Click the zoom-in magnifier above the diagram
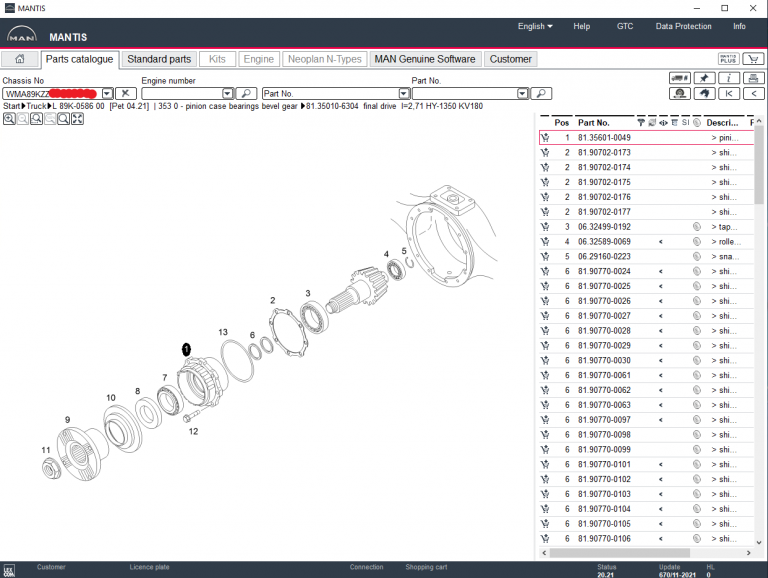Screen dimensions: 768x578 point(9,119)
